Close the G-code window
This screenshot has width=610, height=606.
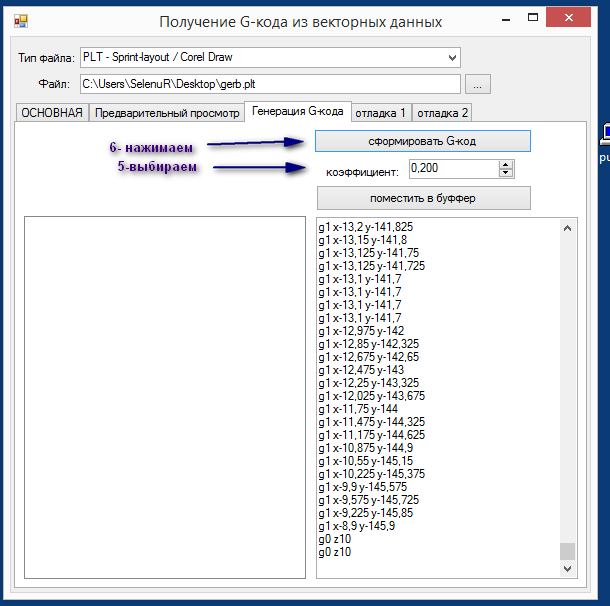click(x=568, y=18)
